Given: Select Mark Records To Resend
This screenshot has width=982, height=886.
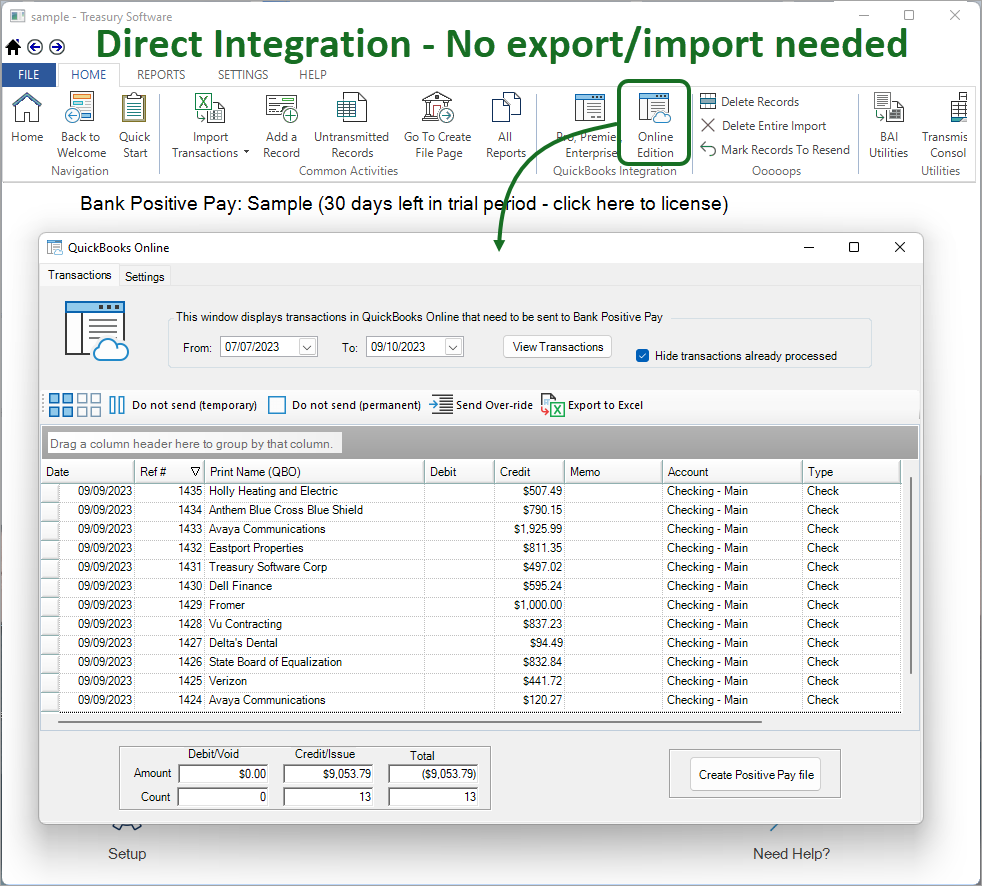Looking at the screenshot, I should coord(775,150).
